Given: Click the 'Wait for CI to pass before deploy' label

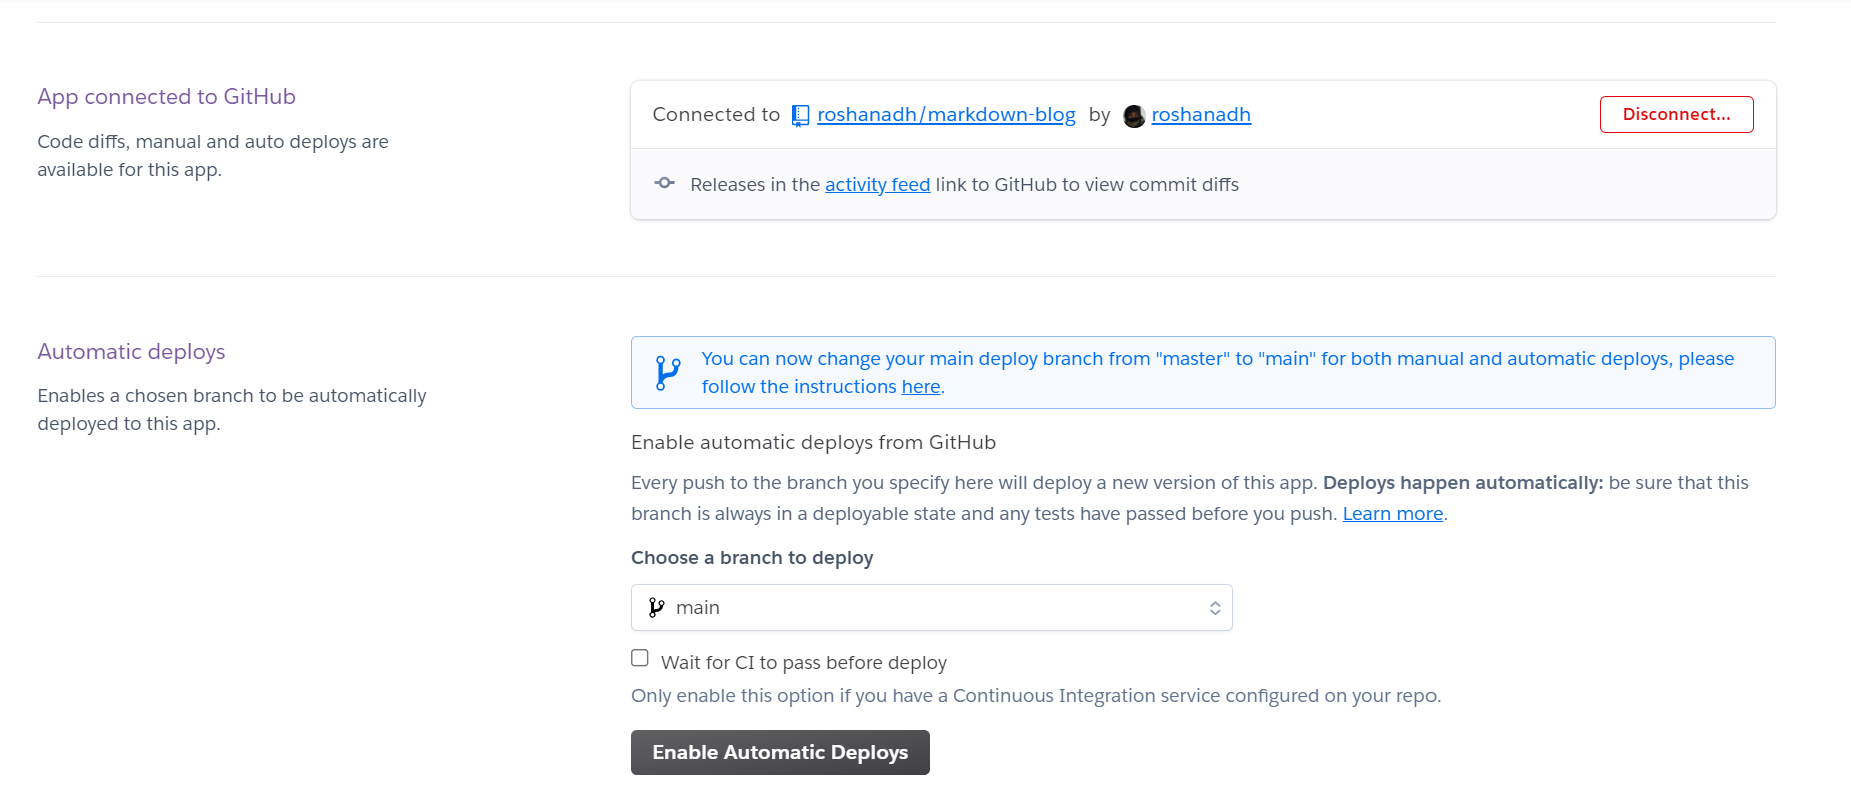Looking at the screenshot, I should [x=803, y=662].
